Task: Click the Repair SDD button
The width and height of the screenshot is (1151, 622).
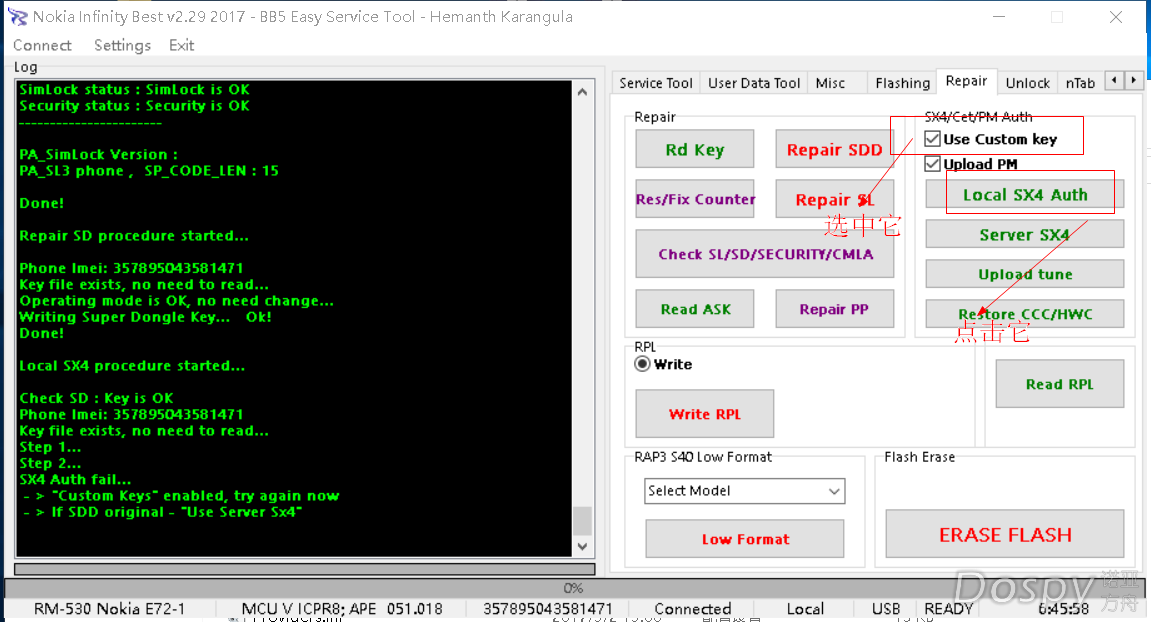Action: tap(835, 149)
